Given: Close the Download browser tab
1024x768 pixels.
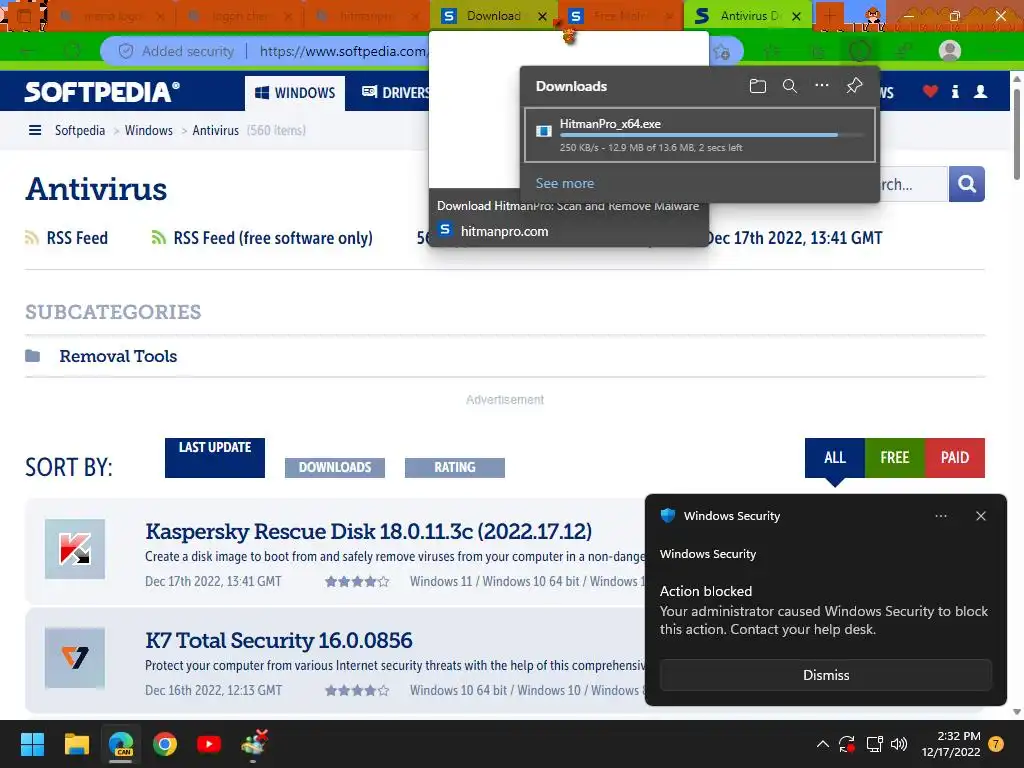Looking at the screenshot, I should tap(542, 16).
